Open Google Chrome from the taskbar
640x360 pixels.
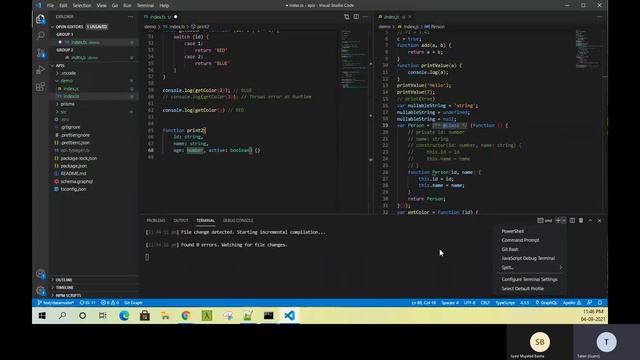click(186, 316)
